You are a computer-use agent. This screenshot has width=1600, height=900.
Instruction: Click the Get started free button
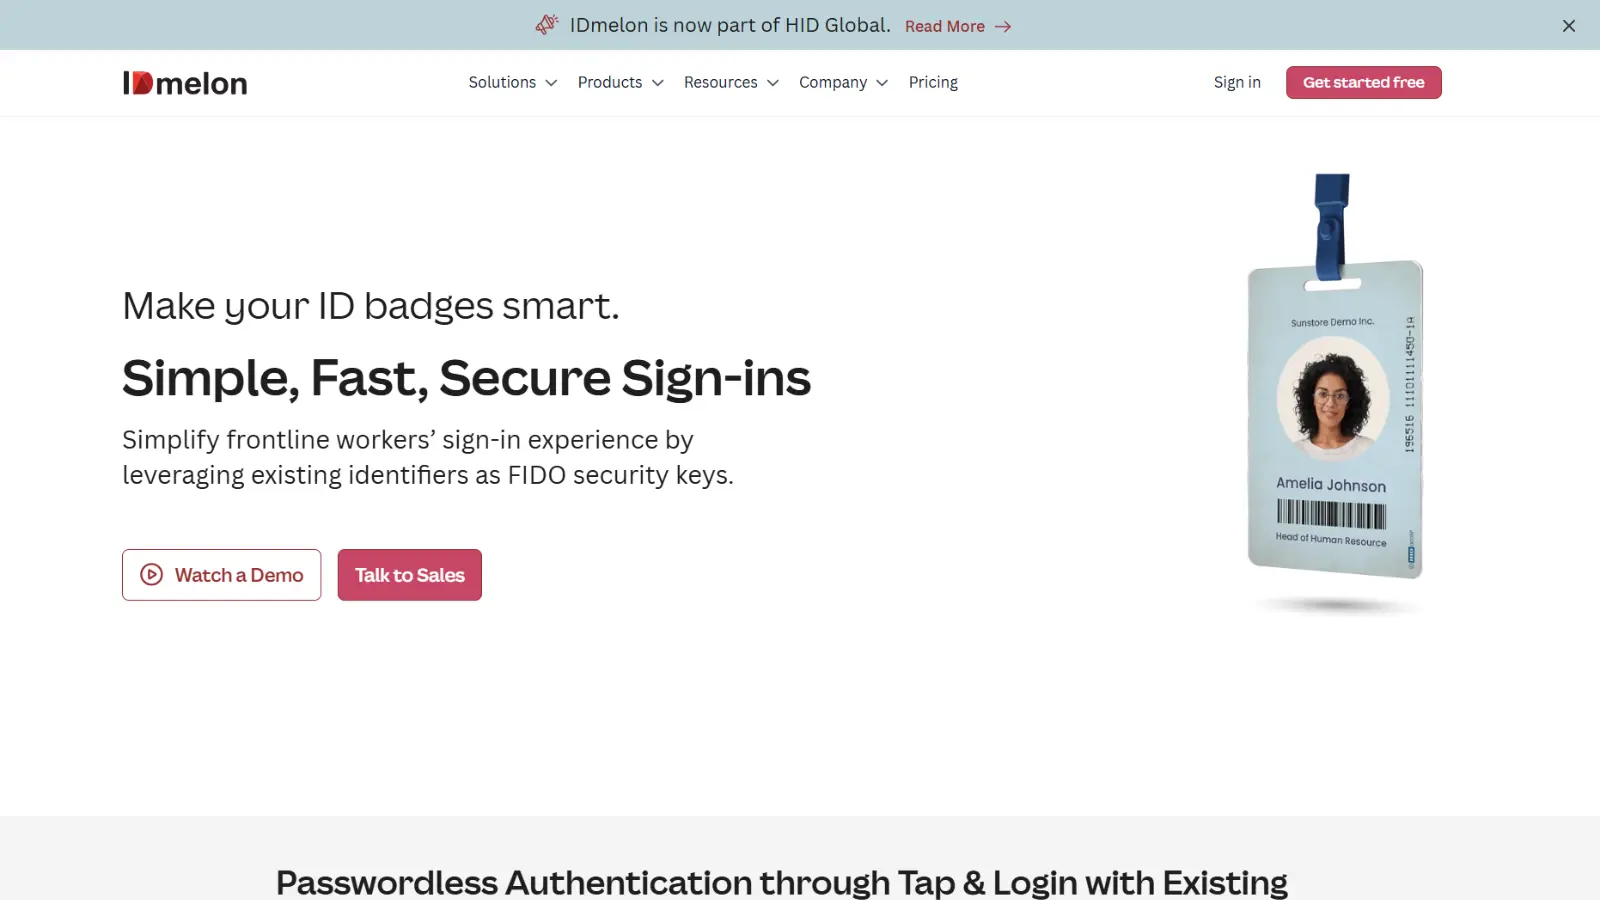click(x=1363, y=82)
